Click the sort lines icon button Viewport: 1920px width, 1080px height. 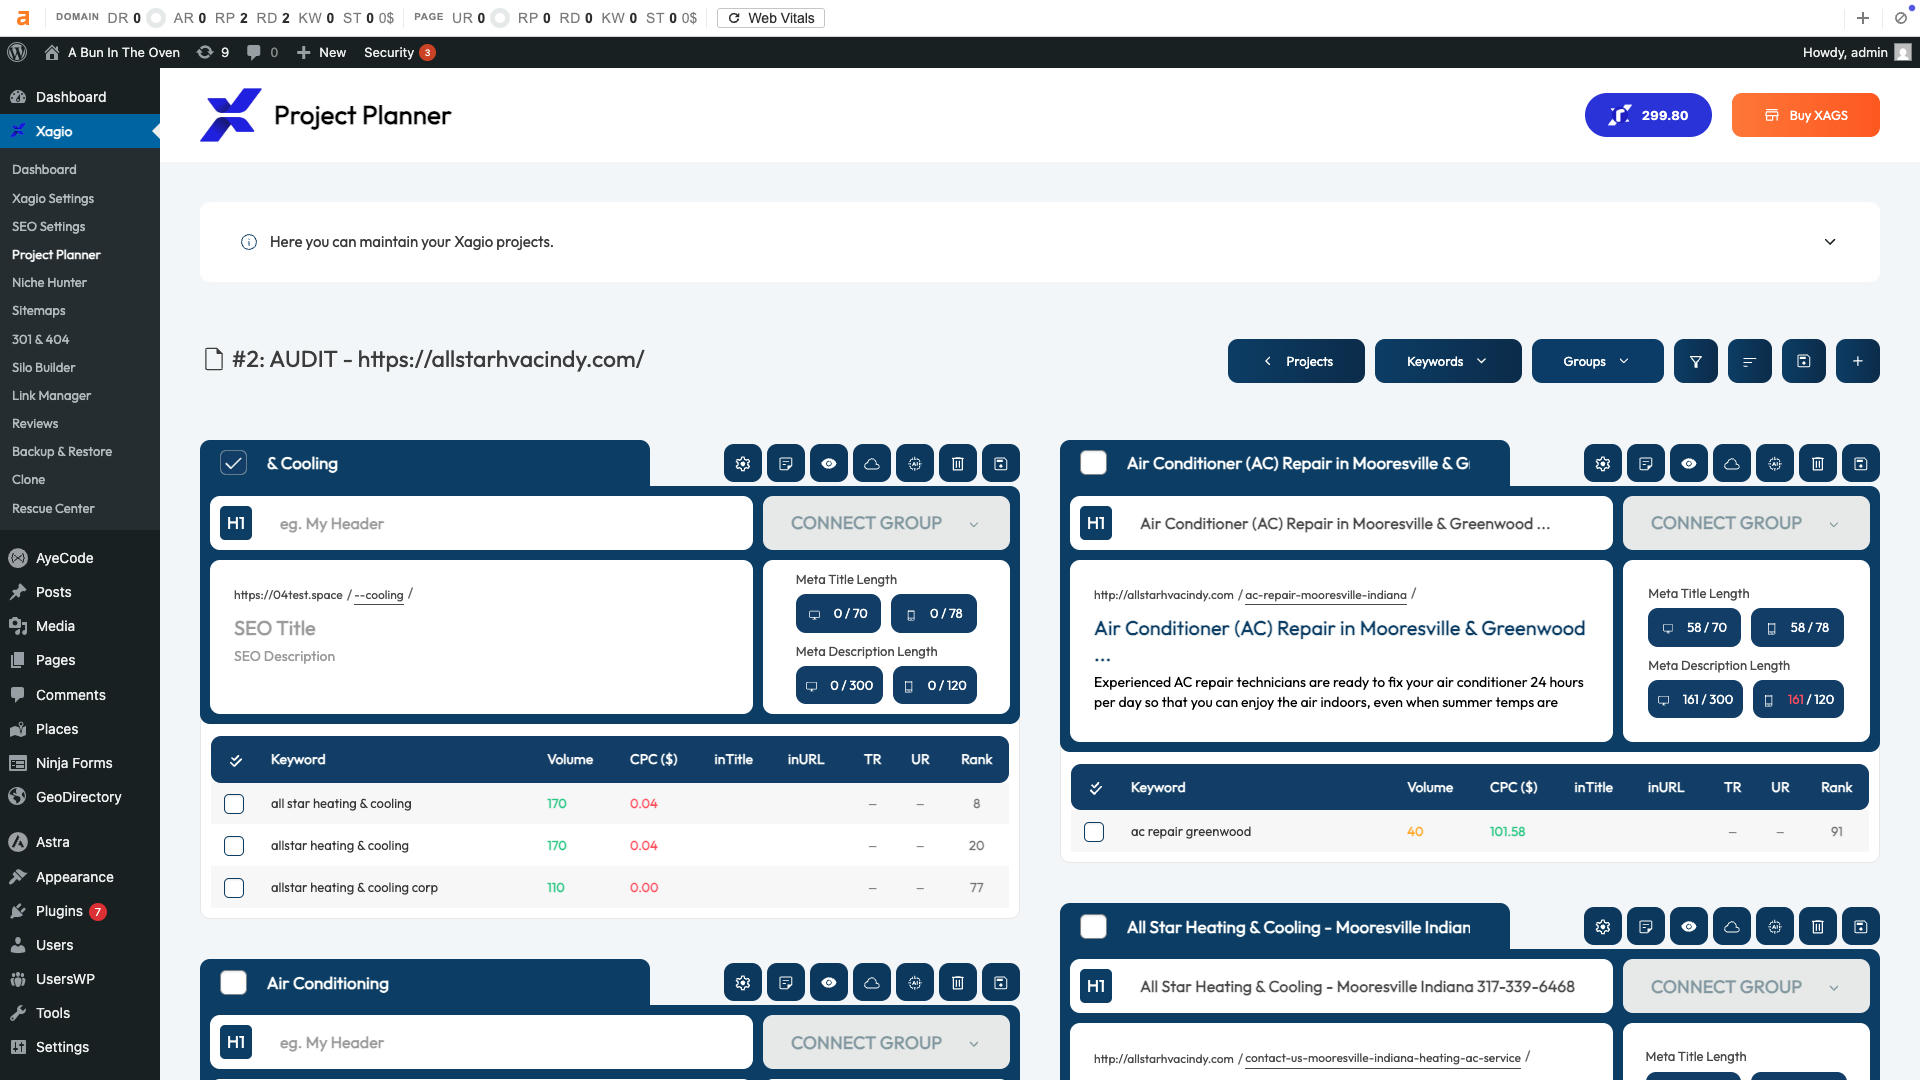click(x=1750, y=361)
